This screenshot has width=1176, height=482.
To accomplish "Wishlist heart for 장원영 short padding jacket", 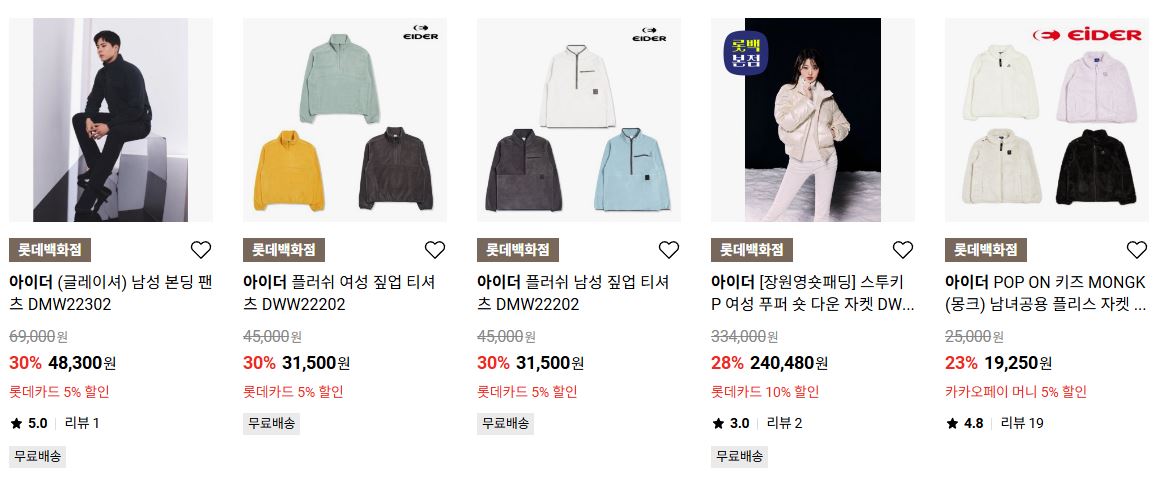I will tap(902, 250).
